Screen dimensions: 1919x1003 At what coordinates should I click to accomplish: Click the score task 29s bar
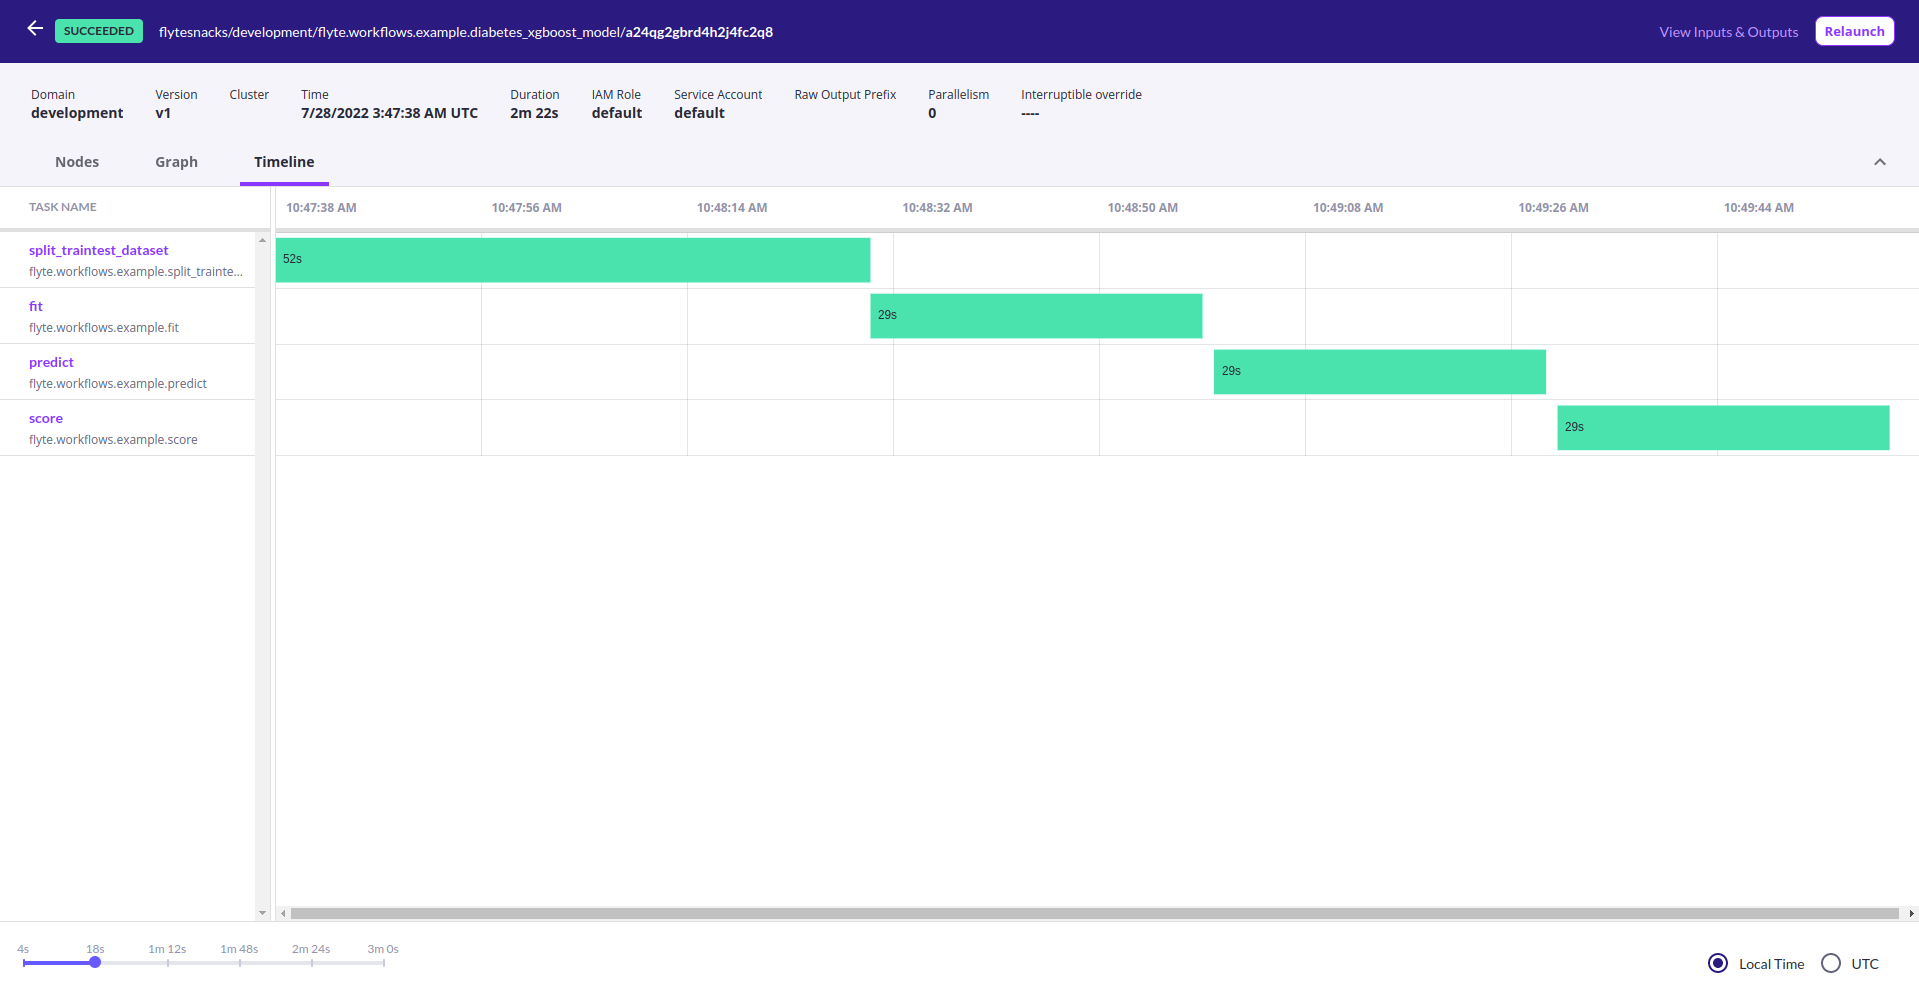[x=1722, y=428]
